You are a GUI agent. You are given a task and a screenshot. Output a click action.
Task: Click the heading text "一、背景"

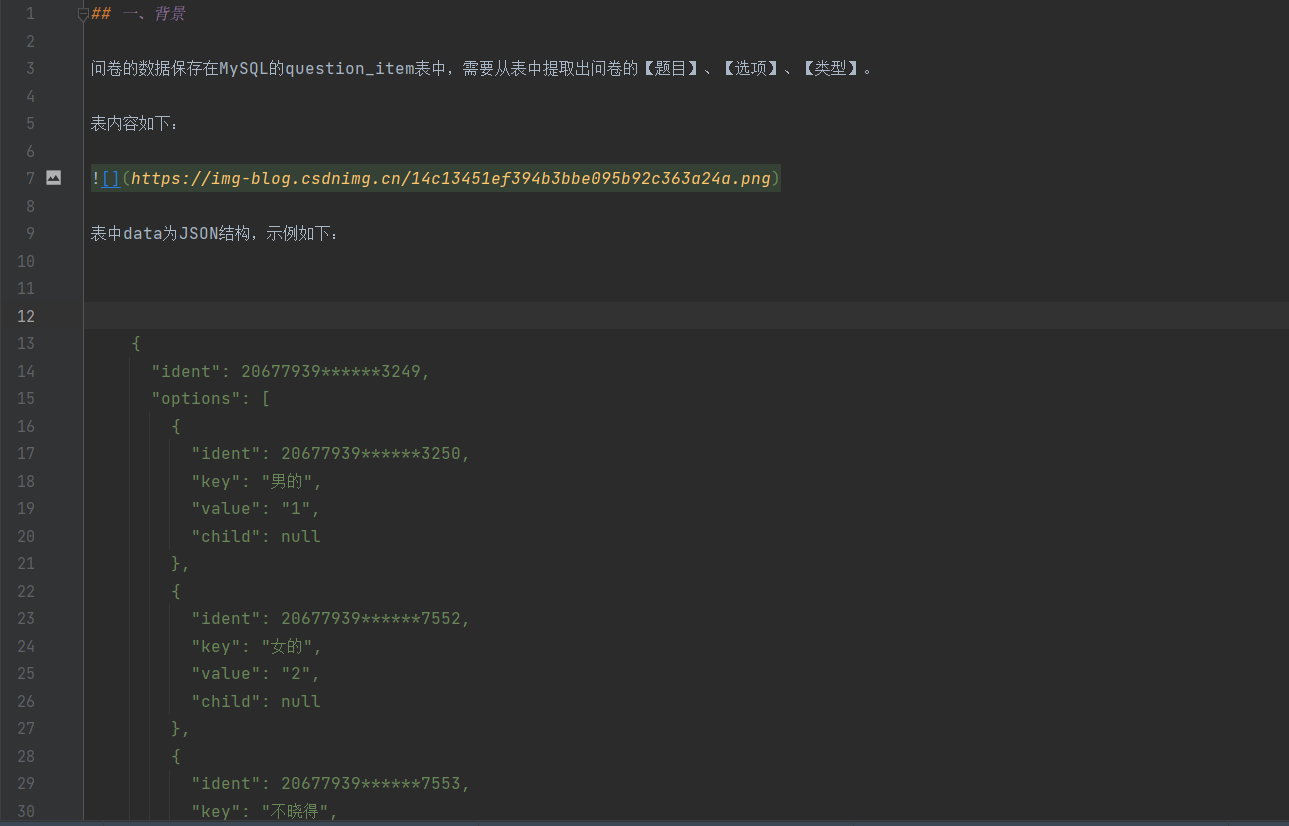click(154, 14)
